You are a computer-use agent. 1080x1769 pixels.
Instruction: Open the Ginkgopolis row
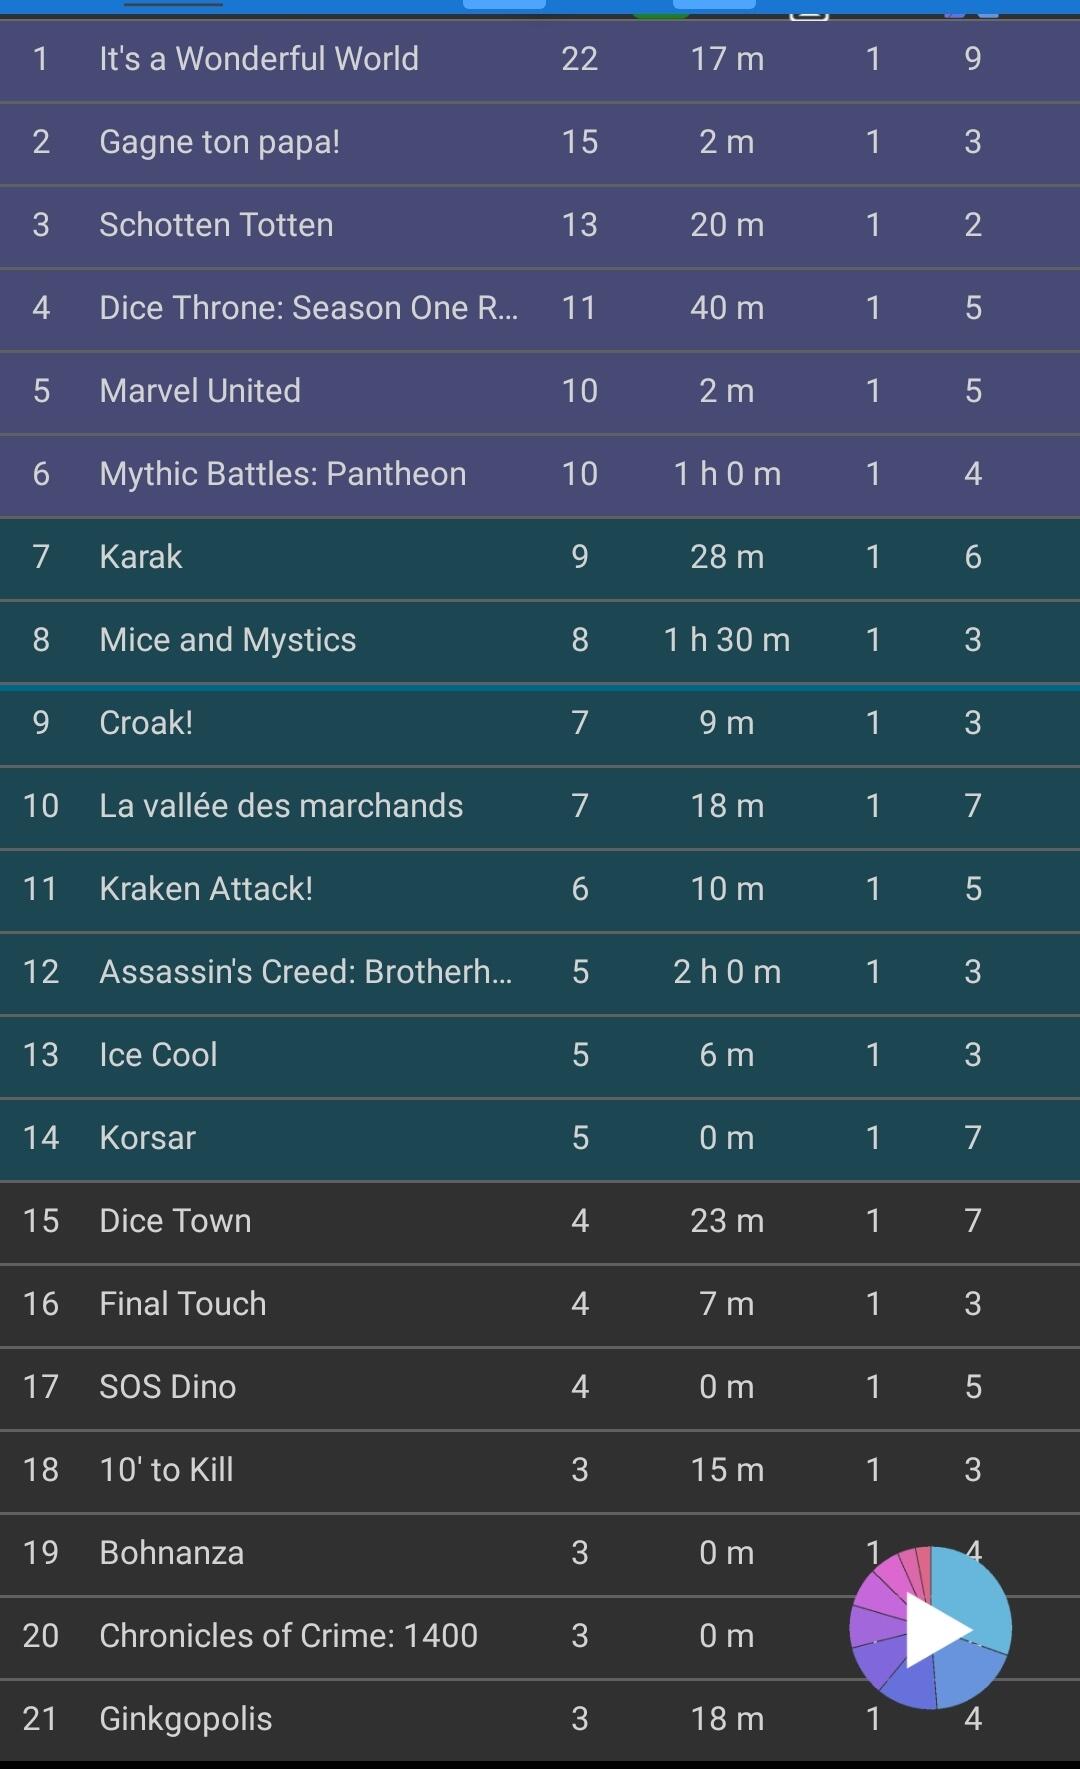pyautogui.click(x=540, y=1720)
